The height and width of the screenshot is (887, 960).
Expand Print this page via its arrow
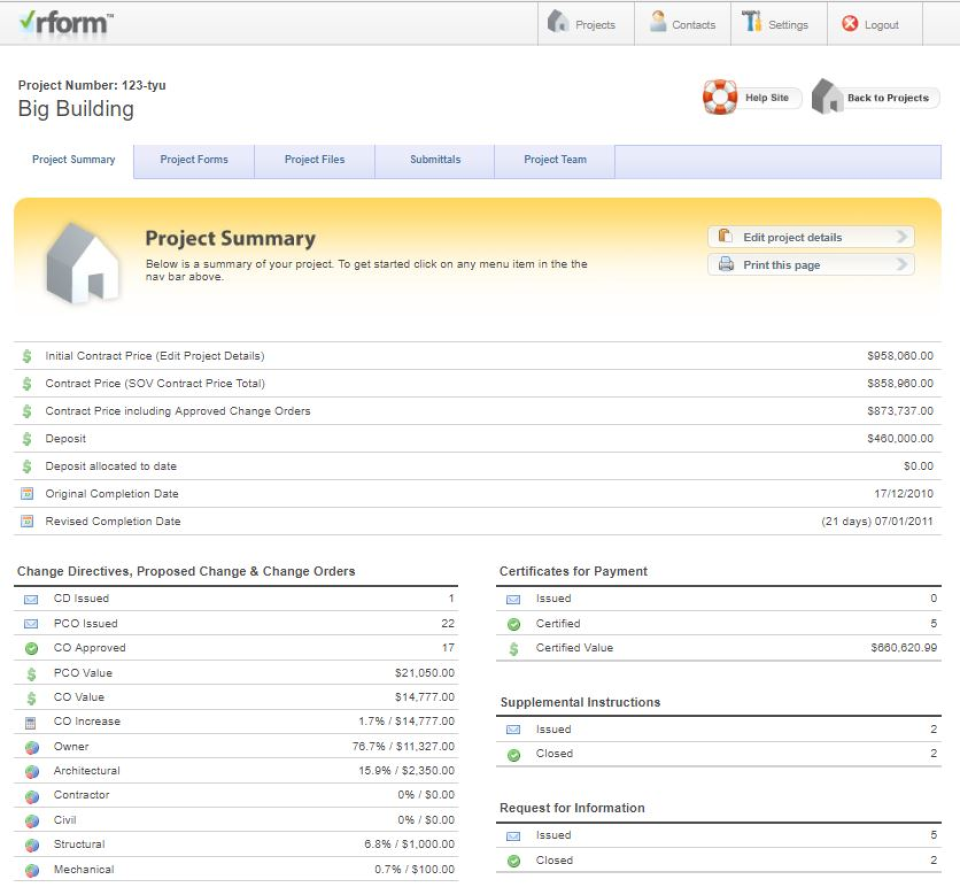(905, 264)
